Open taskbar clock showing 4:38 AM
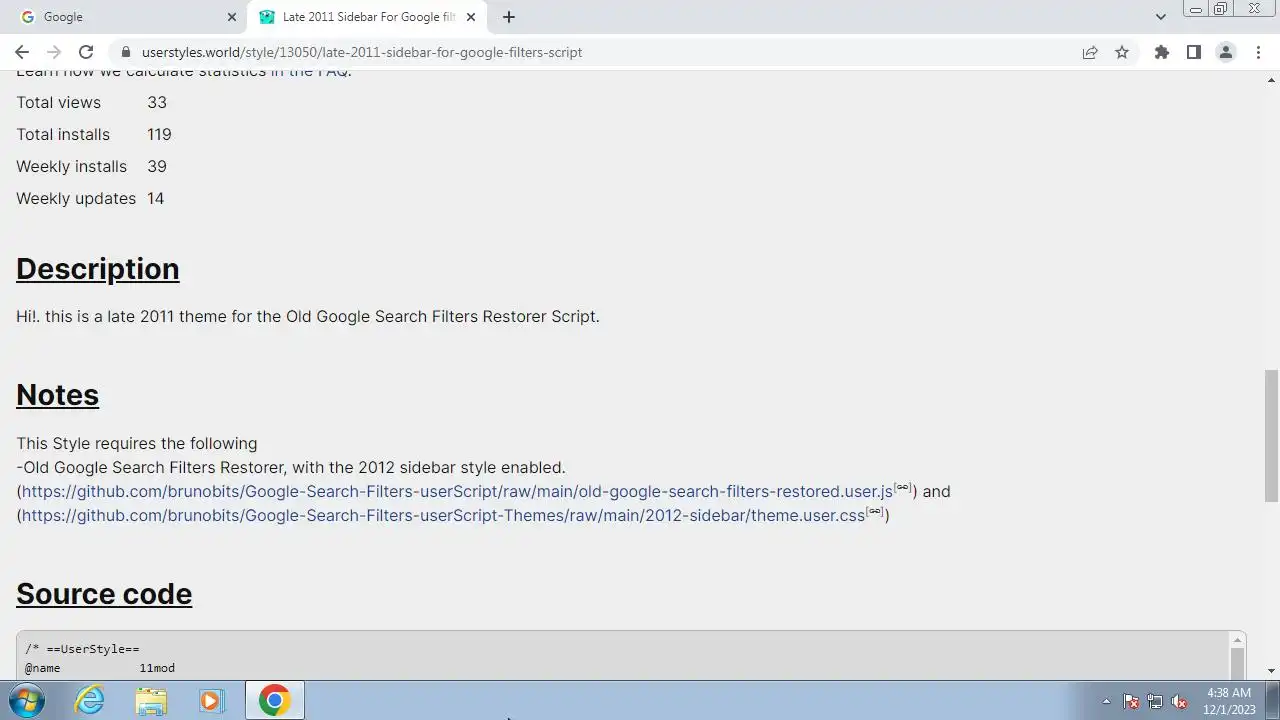 1229,701
